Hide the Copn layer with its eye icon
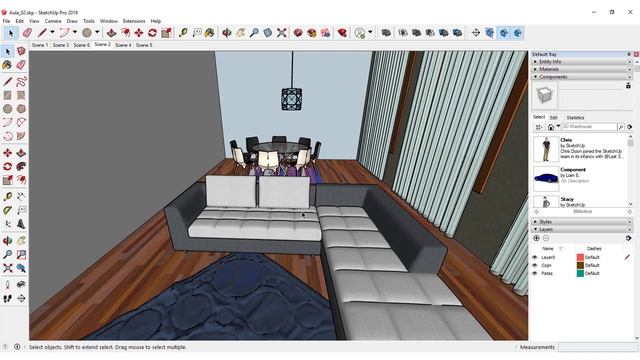640x360 pixels. coord(535,265)
